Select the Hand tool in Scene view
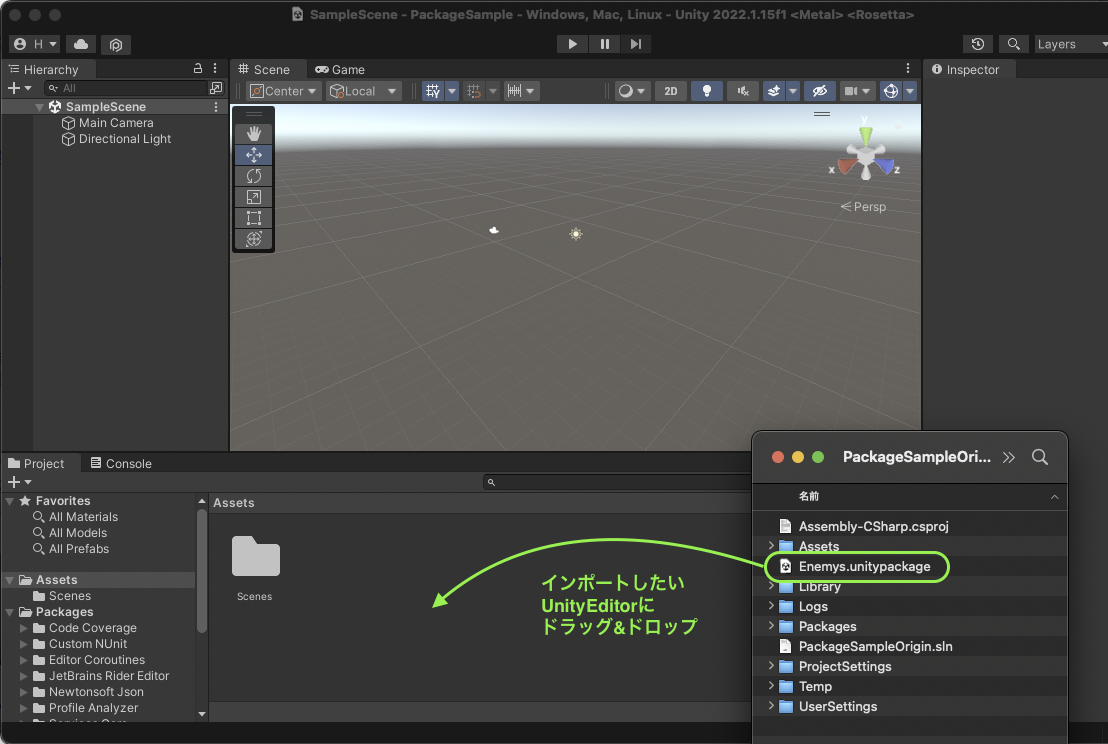 (x=253, y=133)
